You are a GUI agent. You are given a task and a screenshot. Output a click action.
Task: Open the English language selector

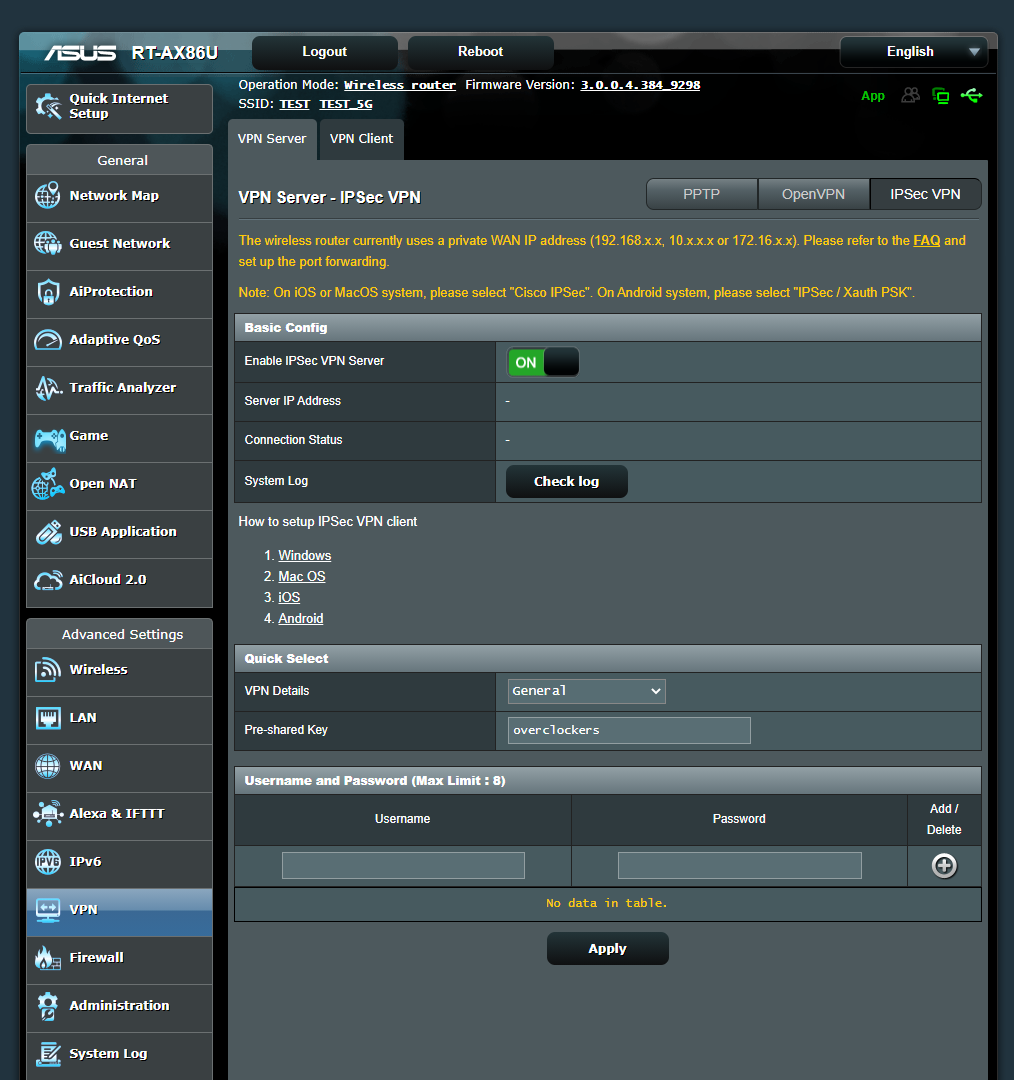click(x=910, y=51)
